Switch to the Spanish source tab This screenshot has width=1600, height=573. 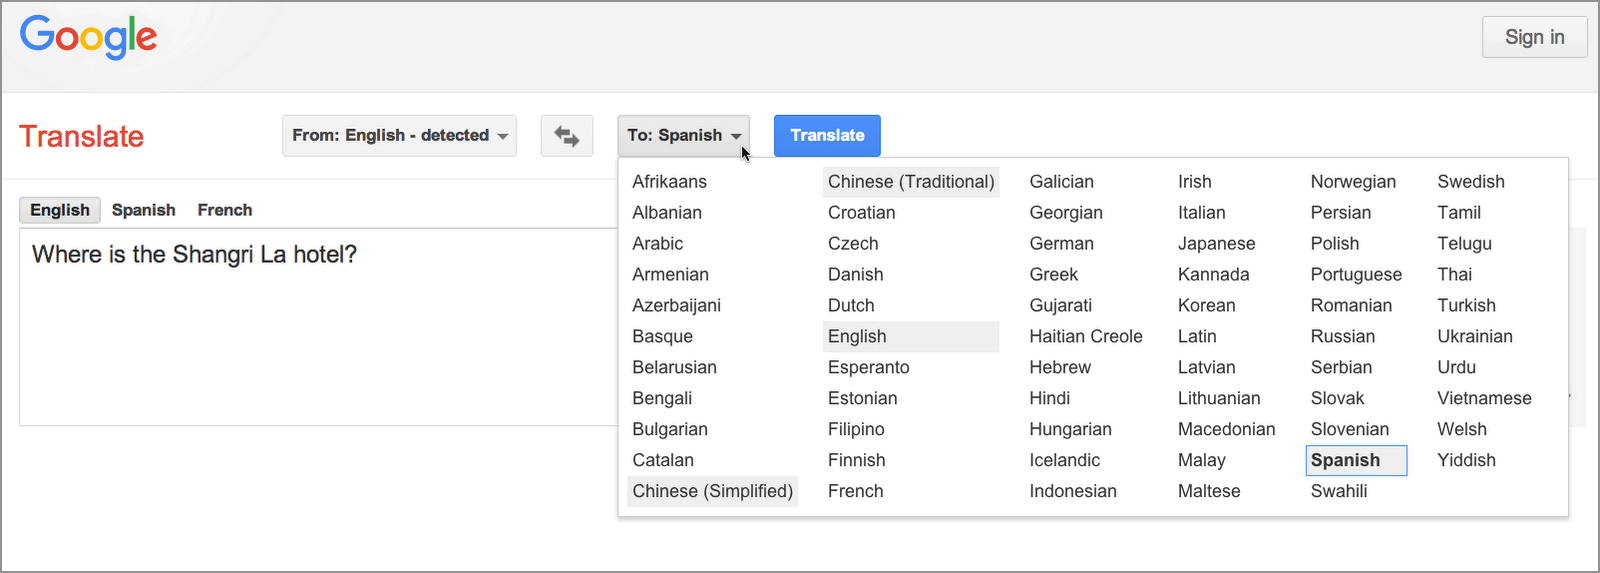(143, 210)
